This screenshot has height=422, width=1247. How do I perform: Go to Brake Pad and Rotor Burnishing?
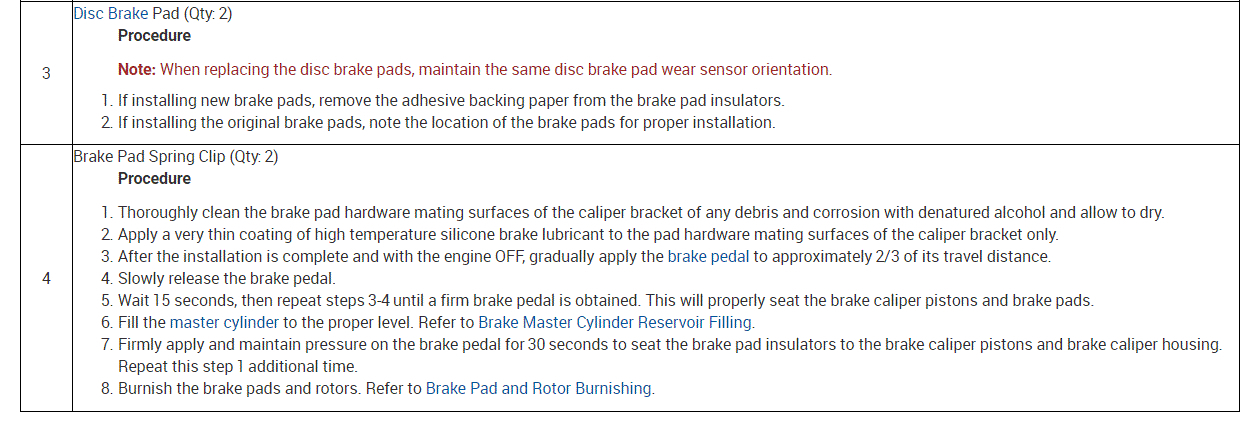point(539,388)
